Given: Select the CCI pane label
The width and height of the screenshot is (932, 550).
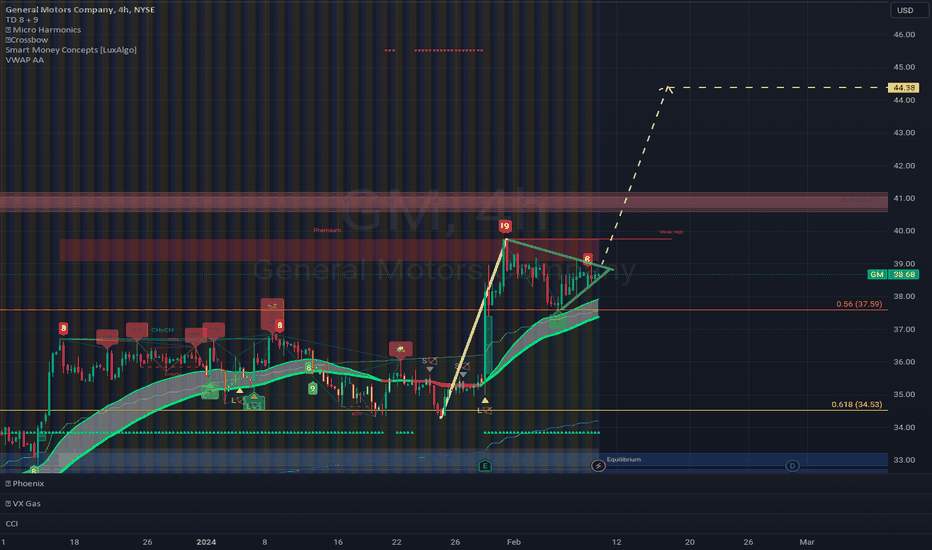Looking at the screenshot, I should point(12,524).
